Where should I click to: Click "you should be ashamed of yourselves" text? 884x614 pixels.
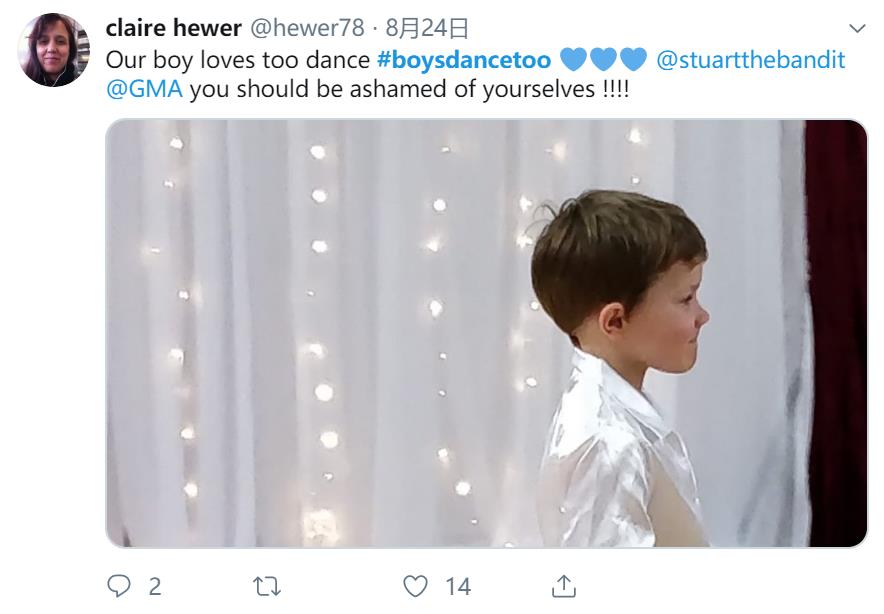coord(392,89)
